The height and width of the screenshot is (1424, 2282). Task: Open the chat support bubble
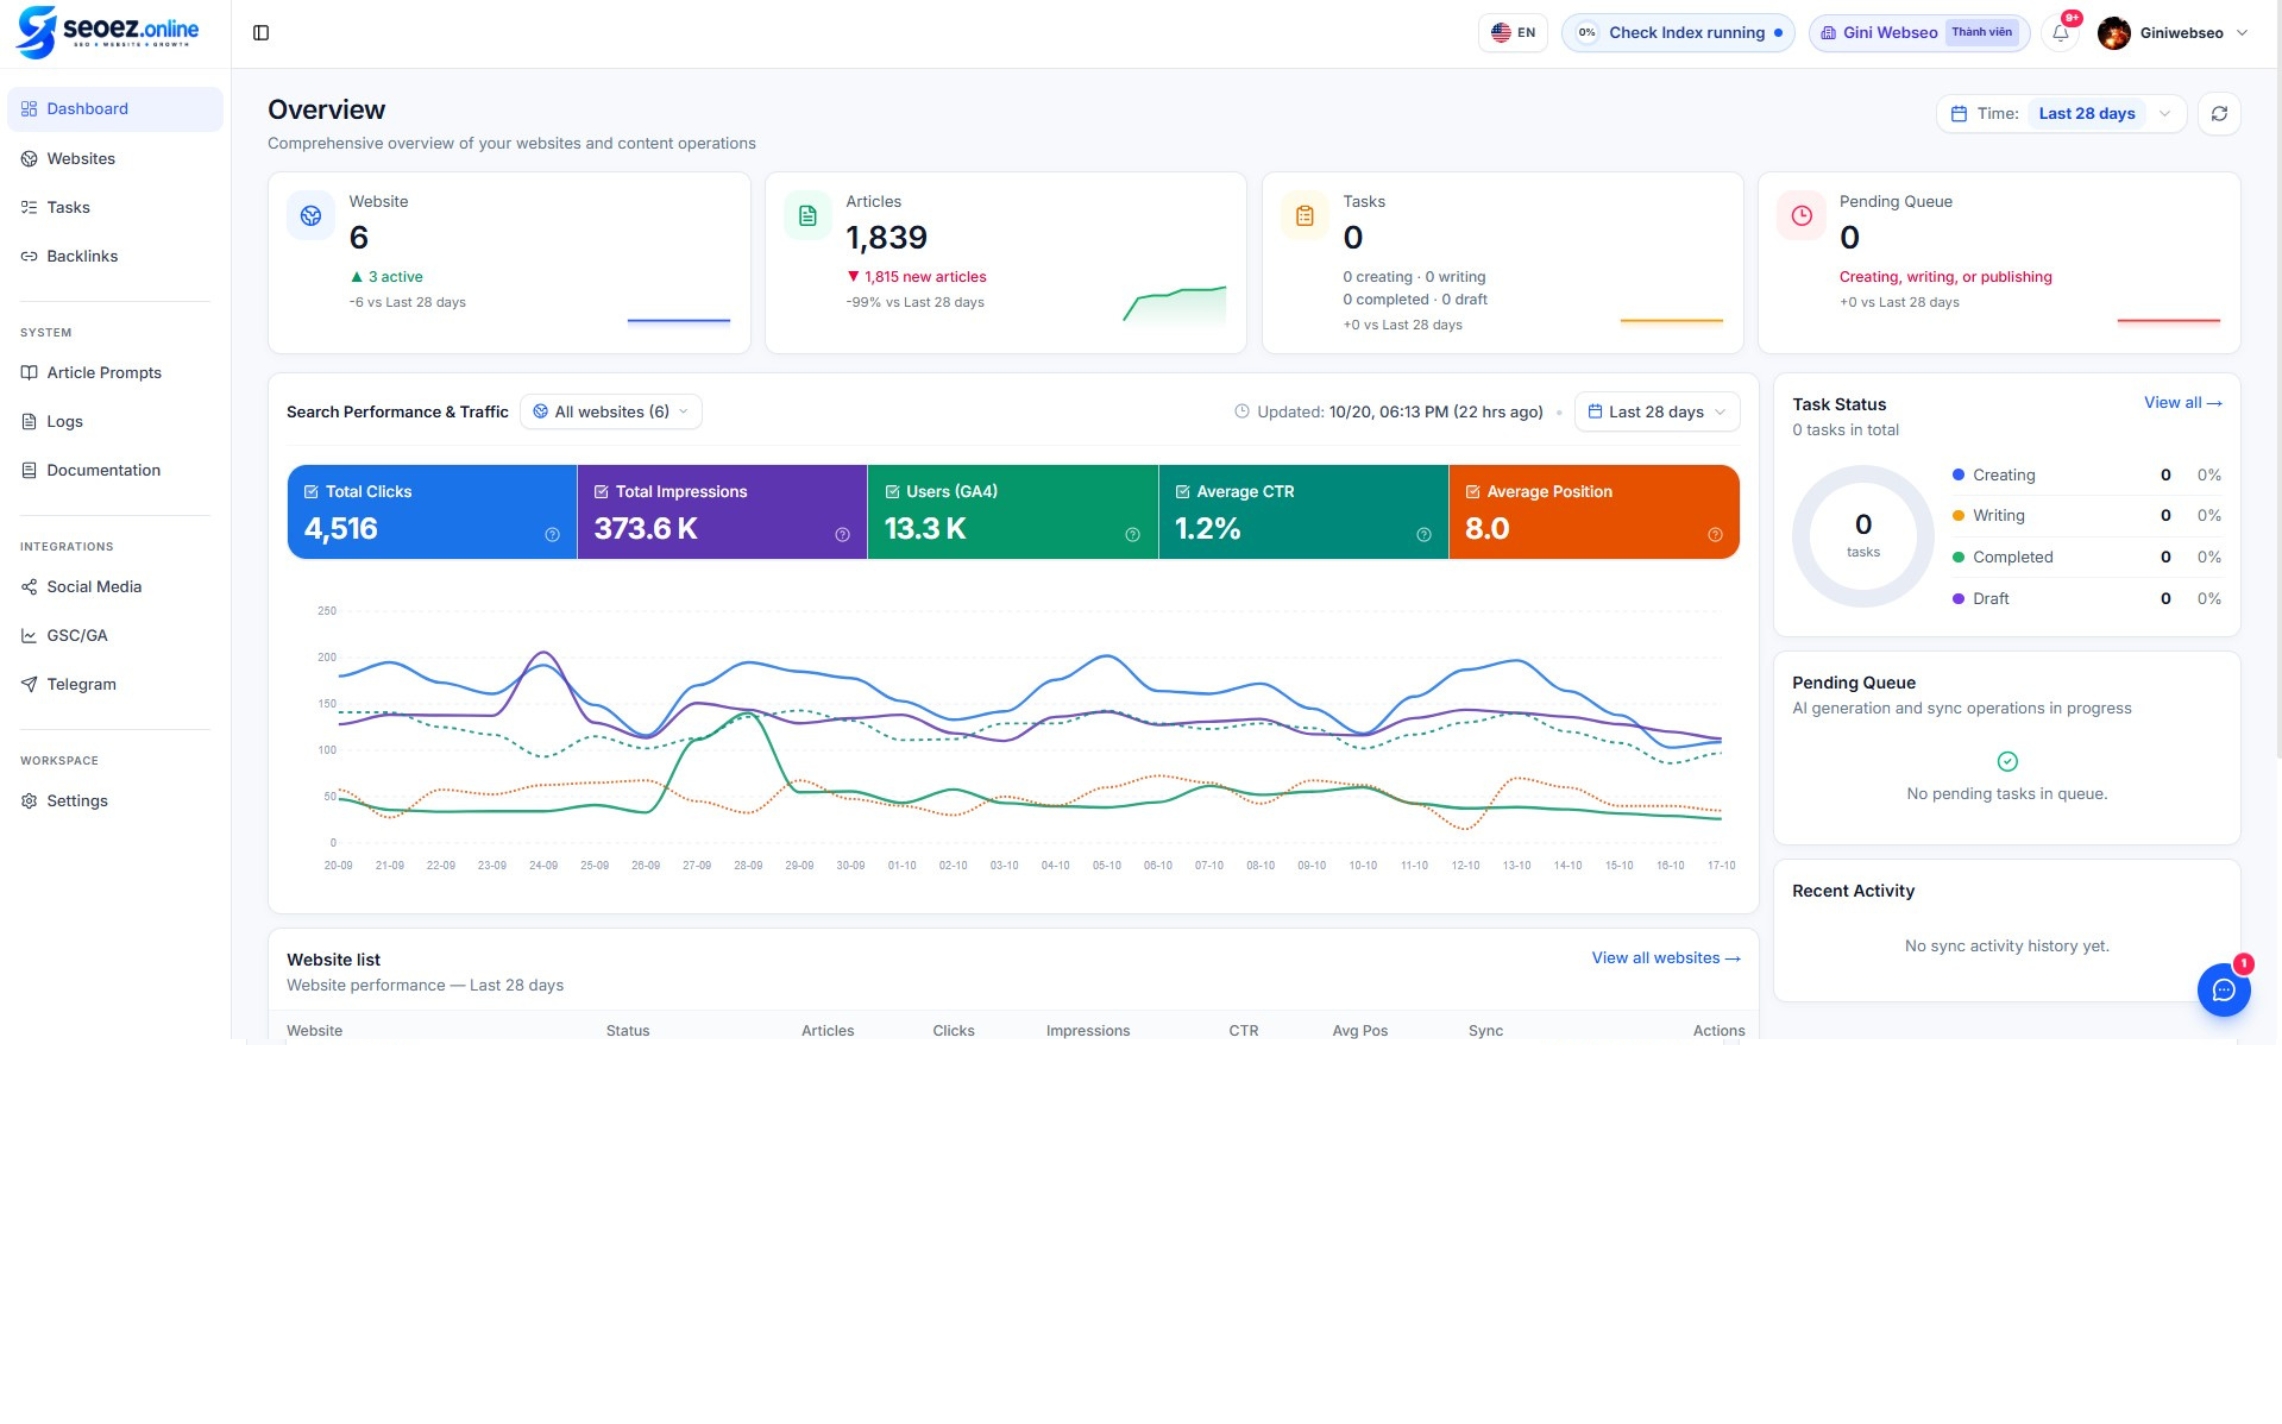pyautogui.click(x=2223, y=990)
